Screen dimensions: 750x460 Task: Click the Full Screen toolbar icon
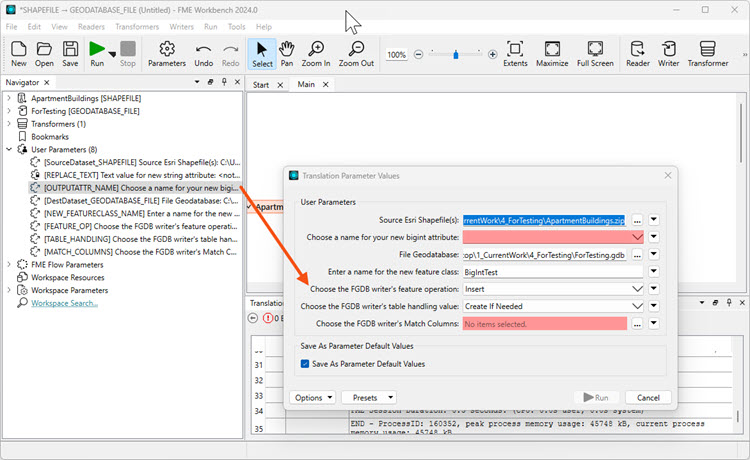[595, 54]
